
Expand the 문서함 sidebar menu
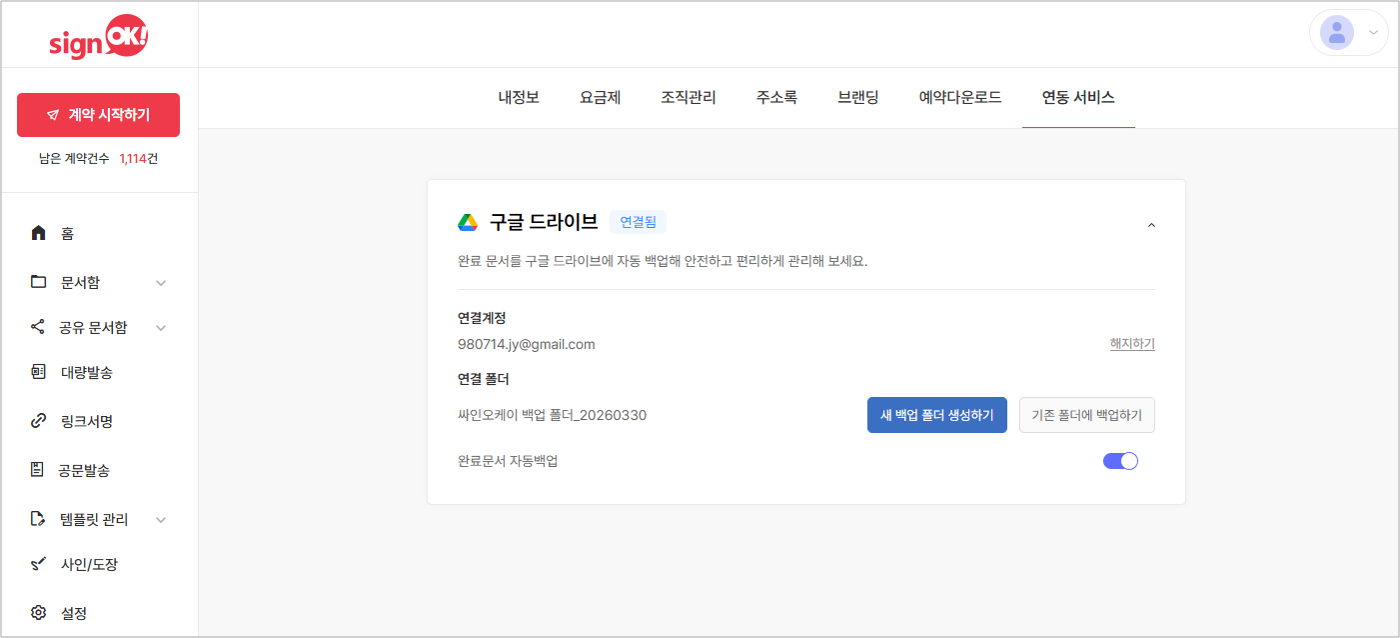click(x=161, y=283)
